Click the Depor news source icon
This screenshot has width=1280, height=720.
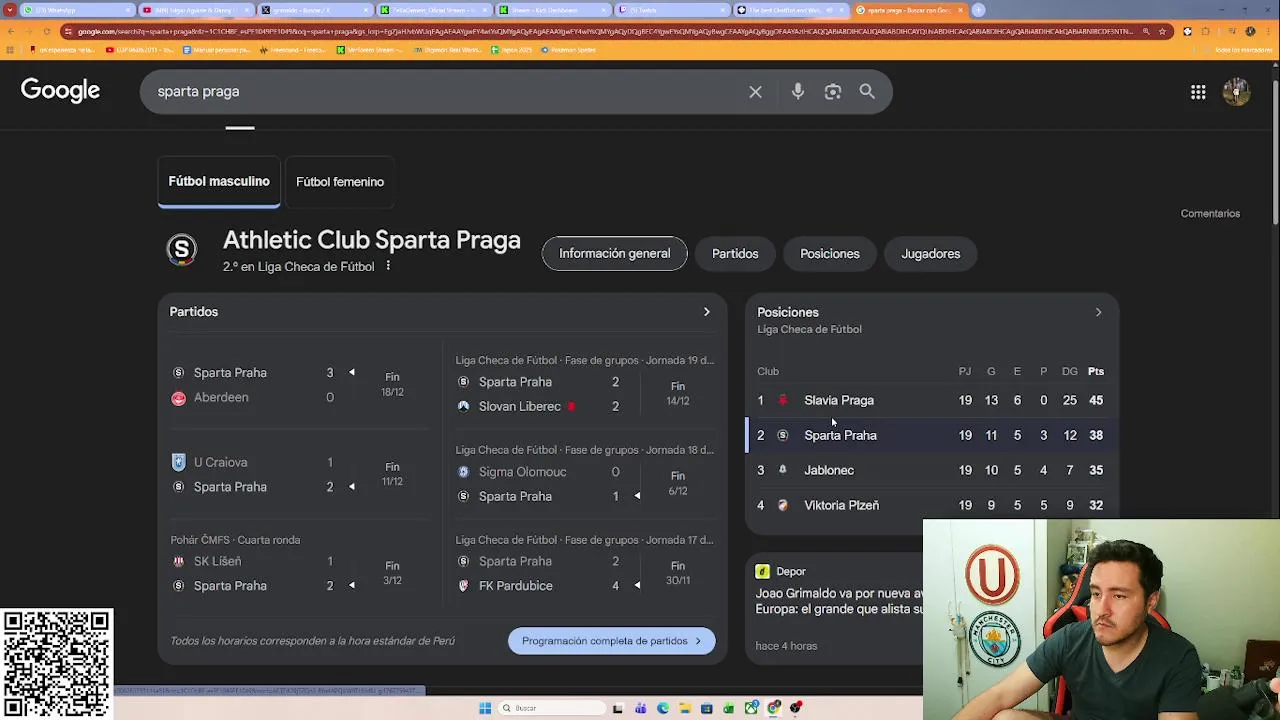(763, 571)
